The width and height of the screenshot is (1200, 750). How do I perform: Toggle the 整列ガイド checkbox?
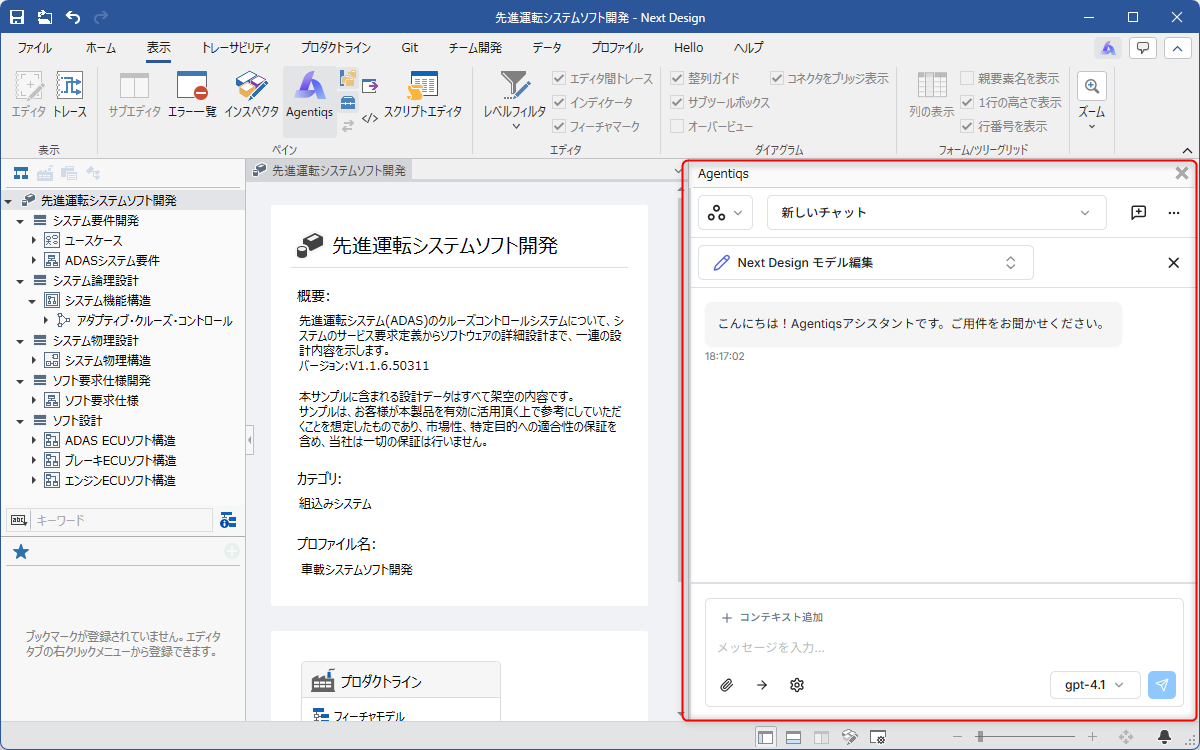678,78
